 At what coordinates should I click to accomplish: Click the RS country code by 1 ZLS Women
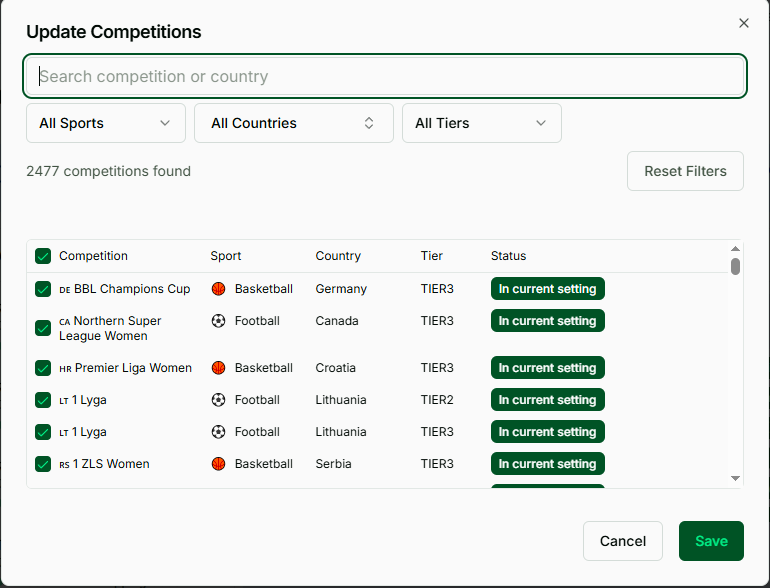64,465
